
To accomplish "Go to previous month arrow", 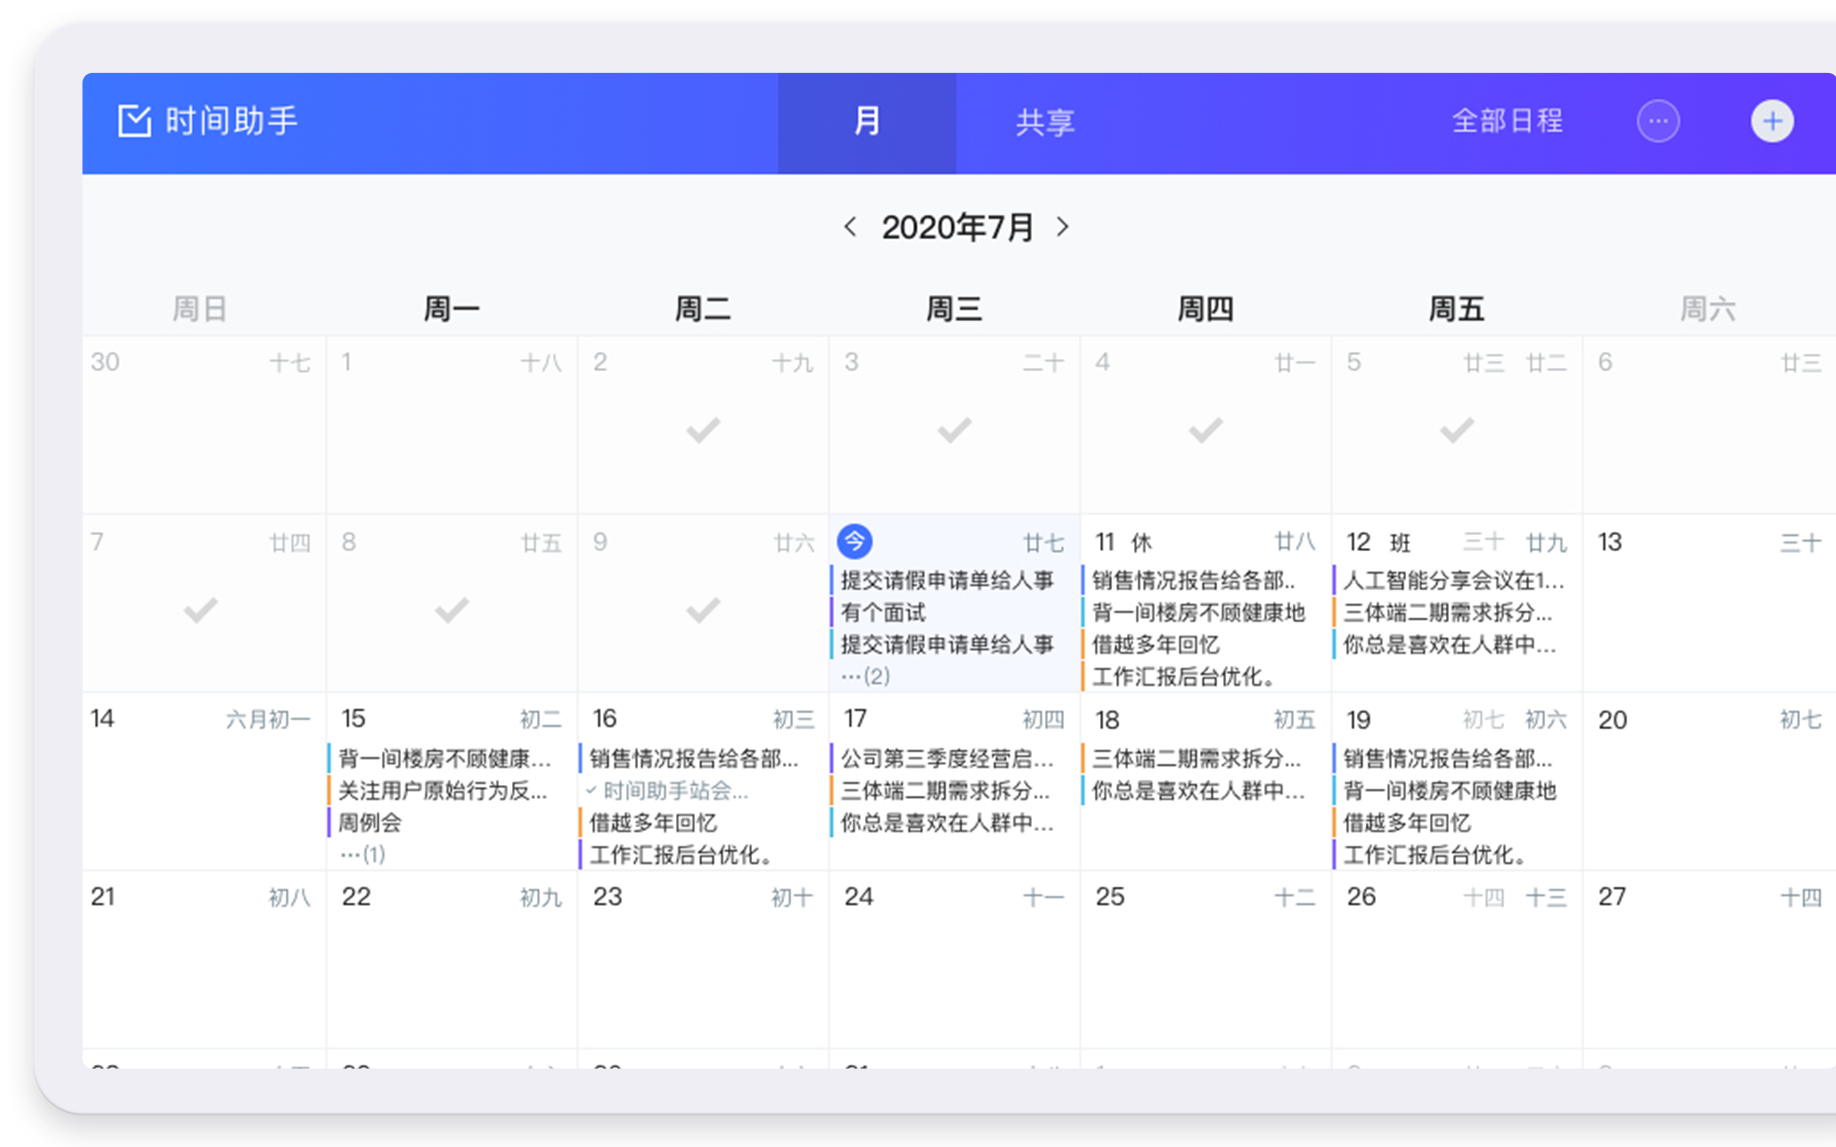I will [850, 227].
